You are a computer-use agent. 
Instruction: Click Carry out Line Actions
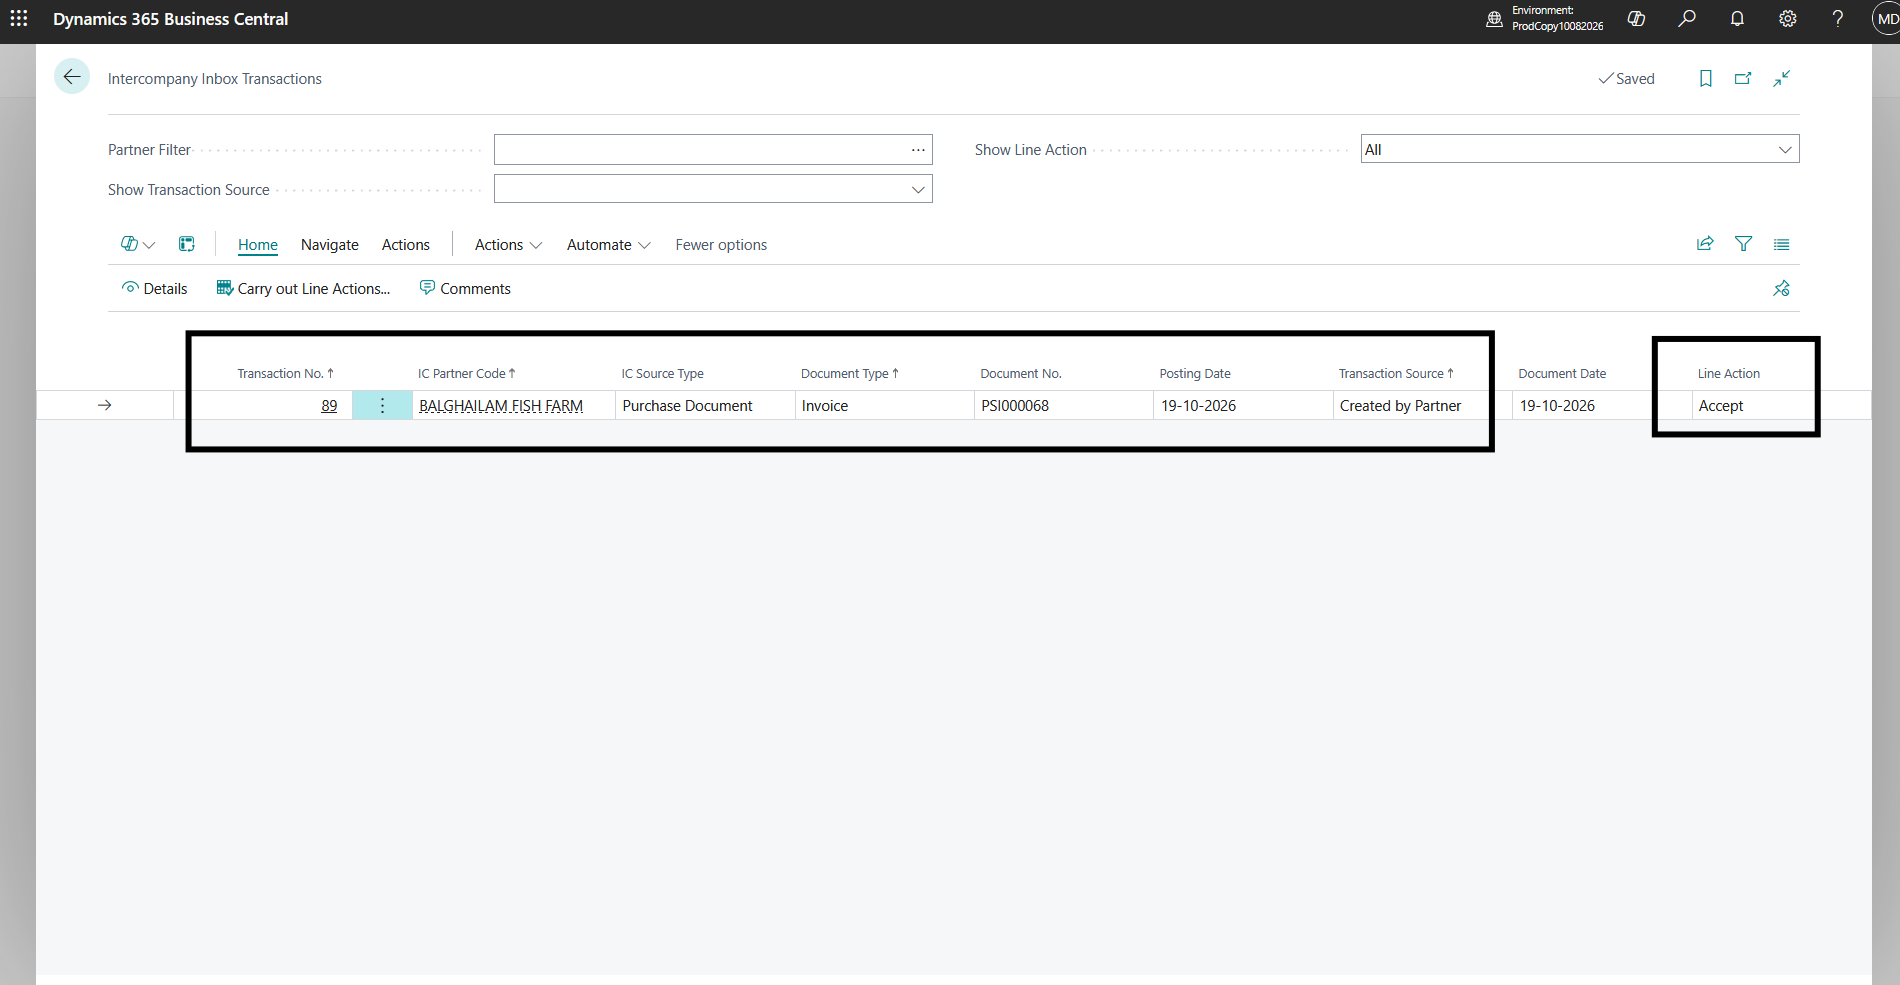(x=303, y=288)
